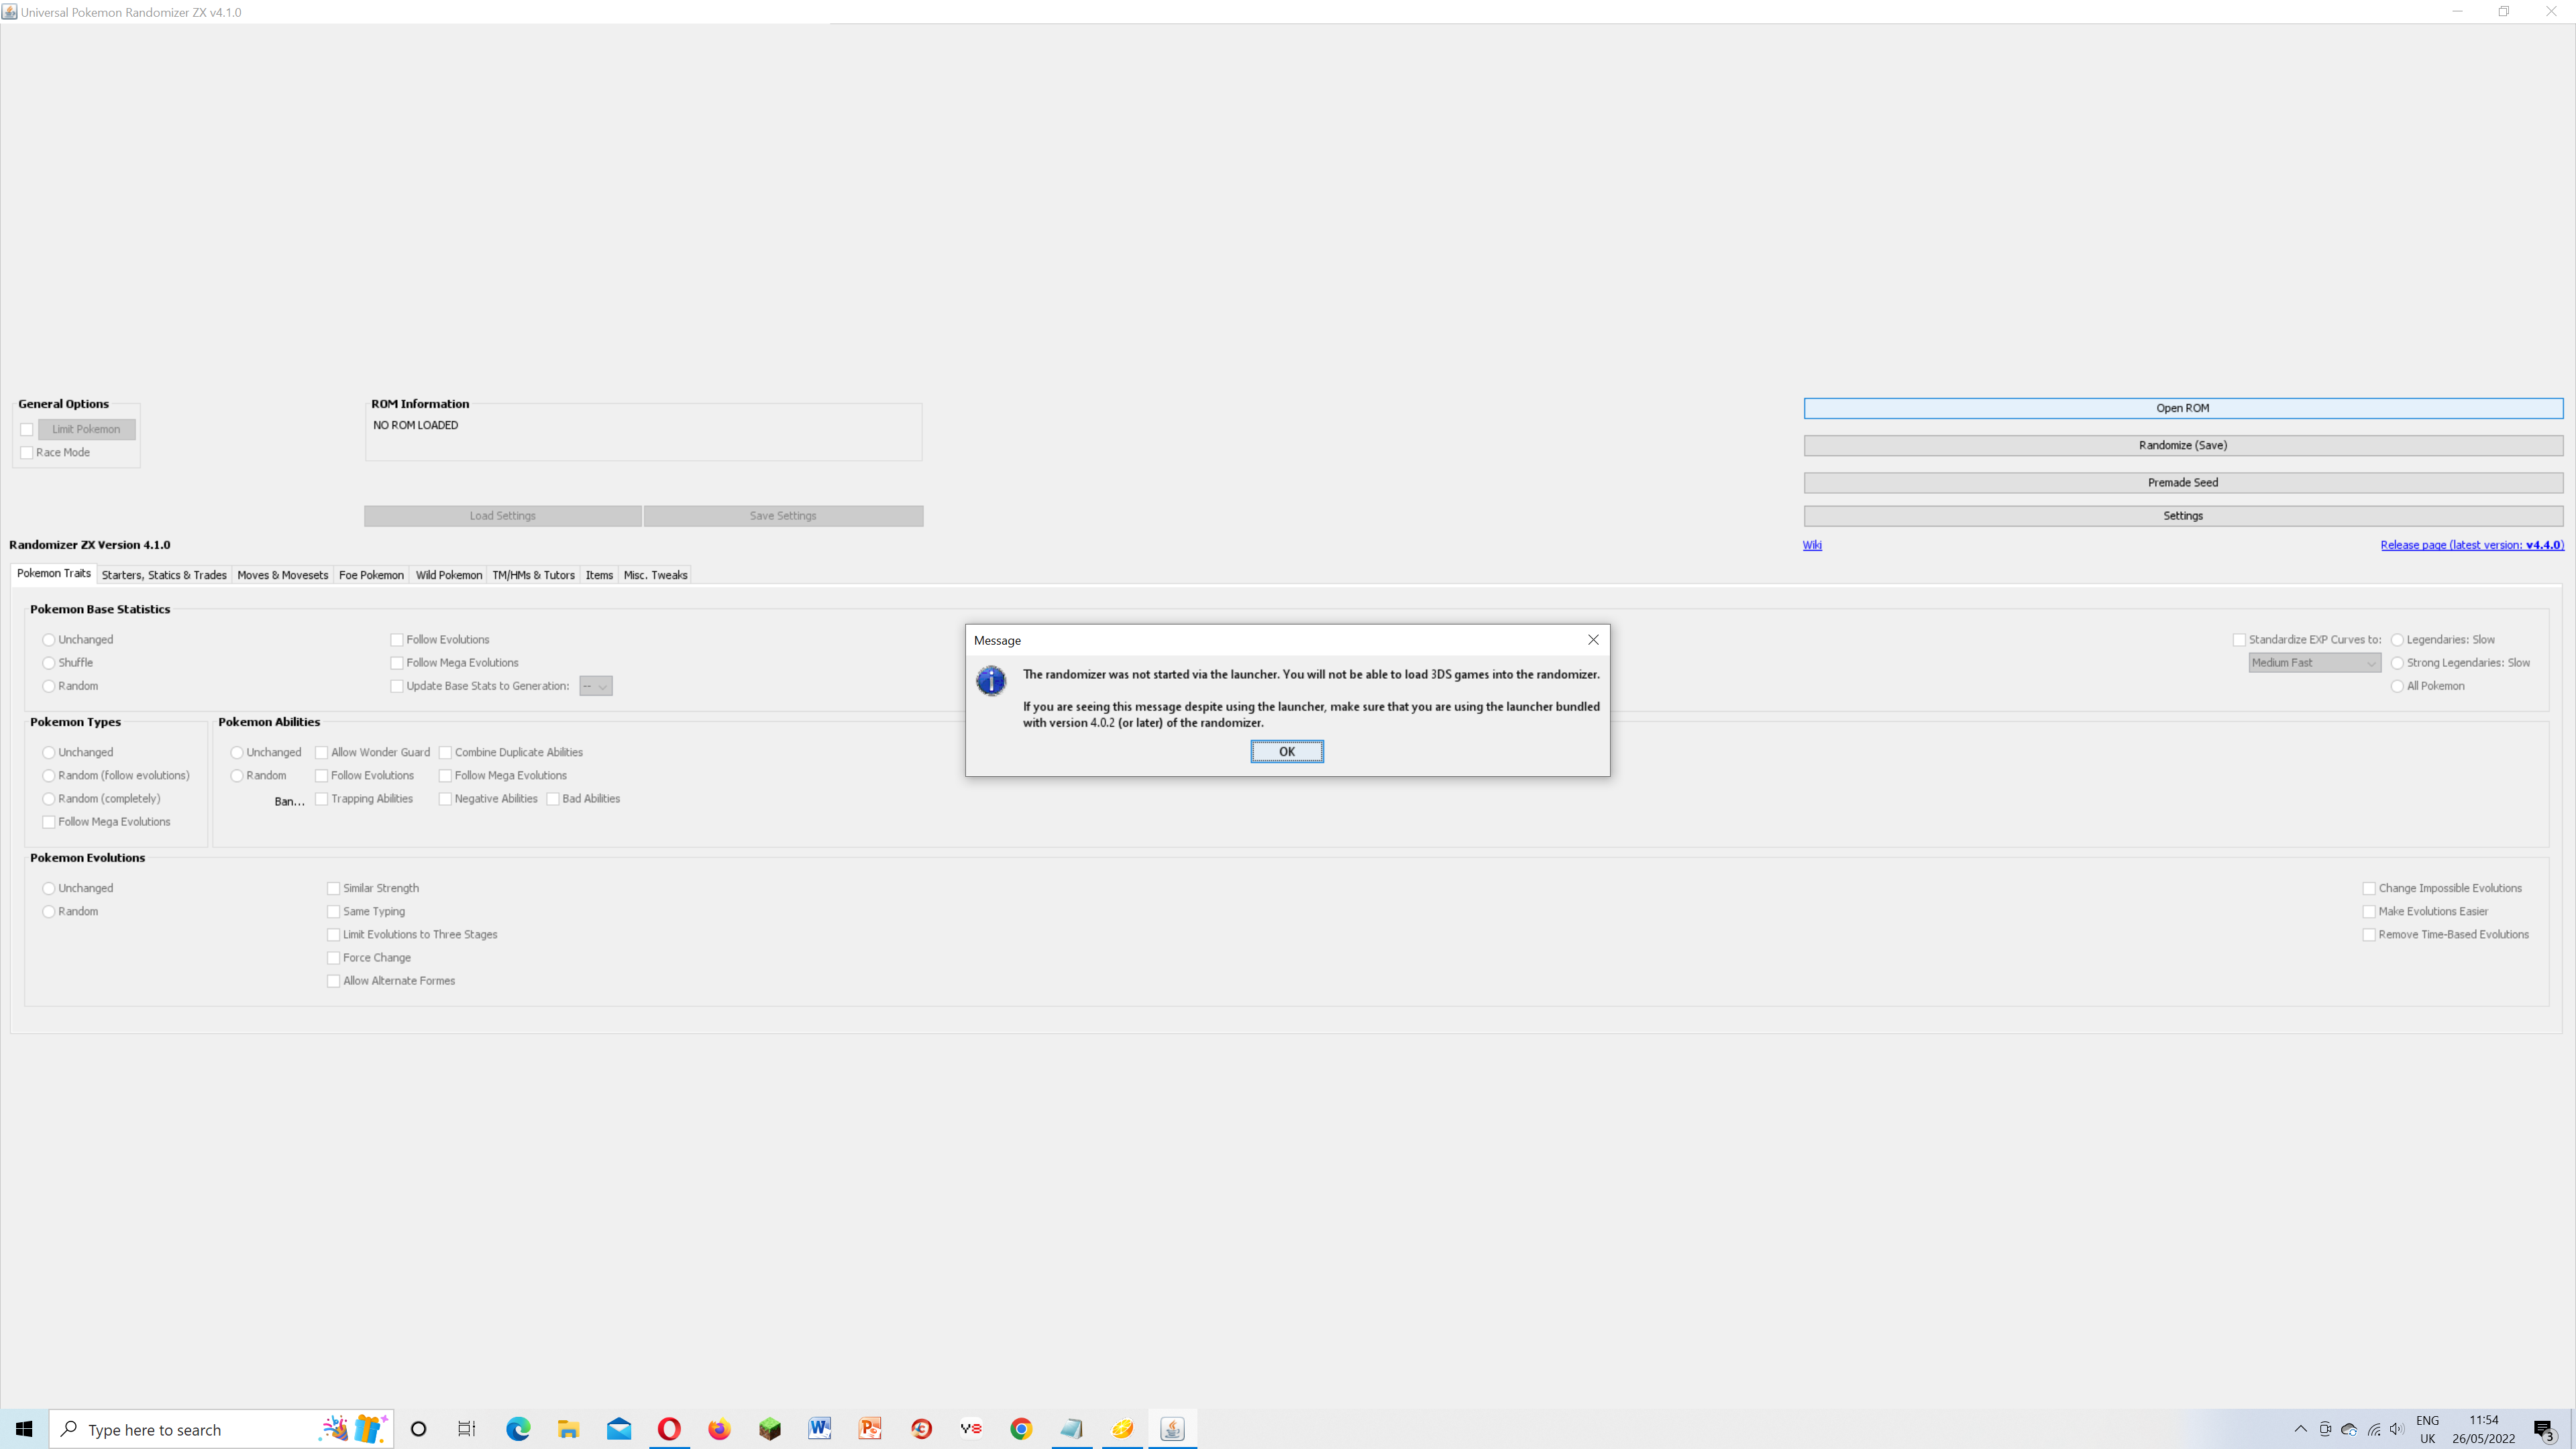The height and width of the screenshot is (1449, 2576).
Task: Open PowerPoint from the taskbar
Action: click(870, 1428)
